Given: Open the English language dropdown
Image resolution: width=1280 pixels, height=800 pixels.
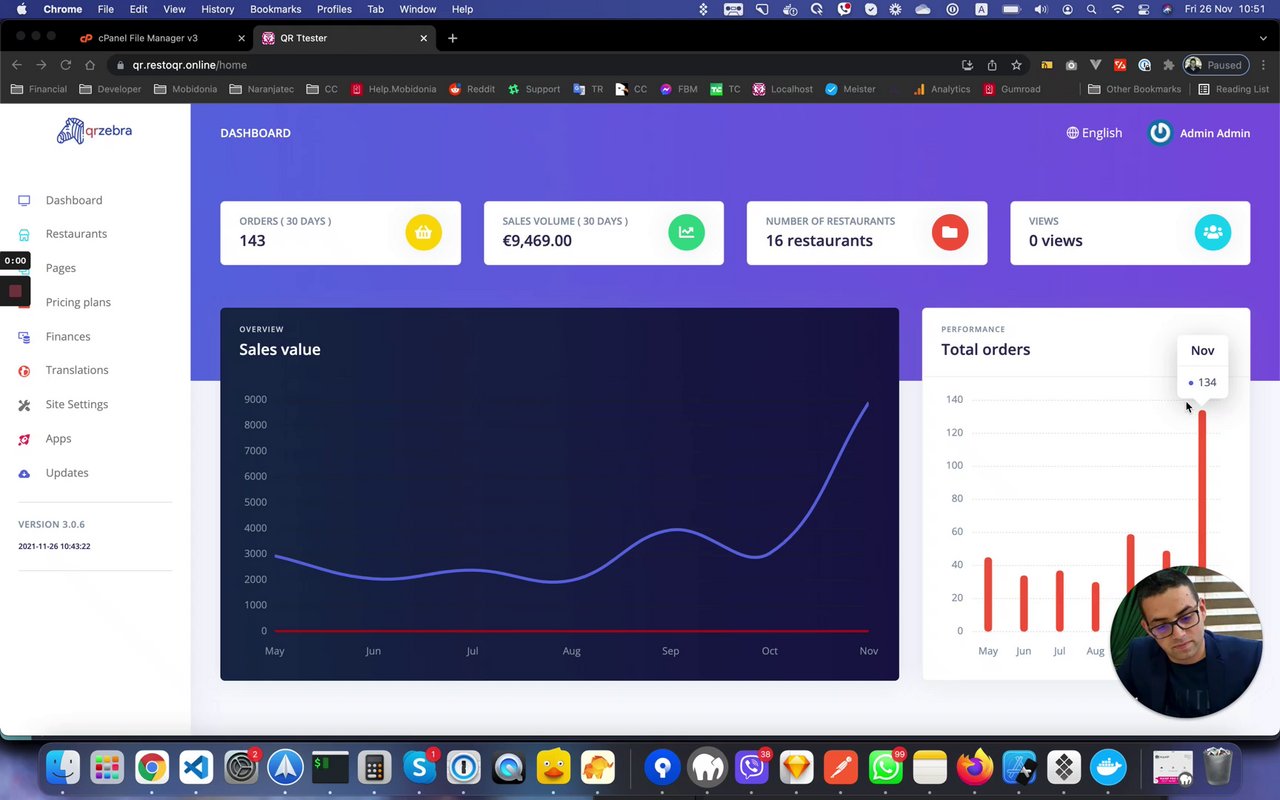Looking at the screenshot, I should point(1094,133).
